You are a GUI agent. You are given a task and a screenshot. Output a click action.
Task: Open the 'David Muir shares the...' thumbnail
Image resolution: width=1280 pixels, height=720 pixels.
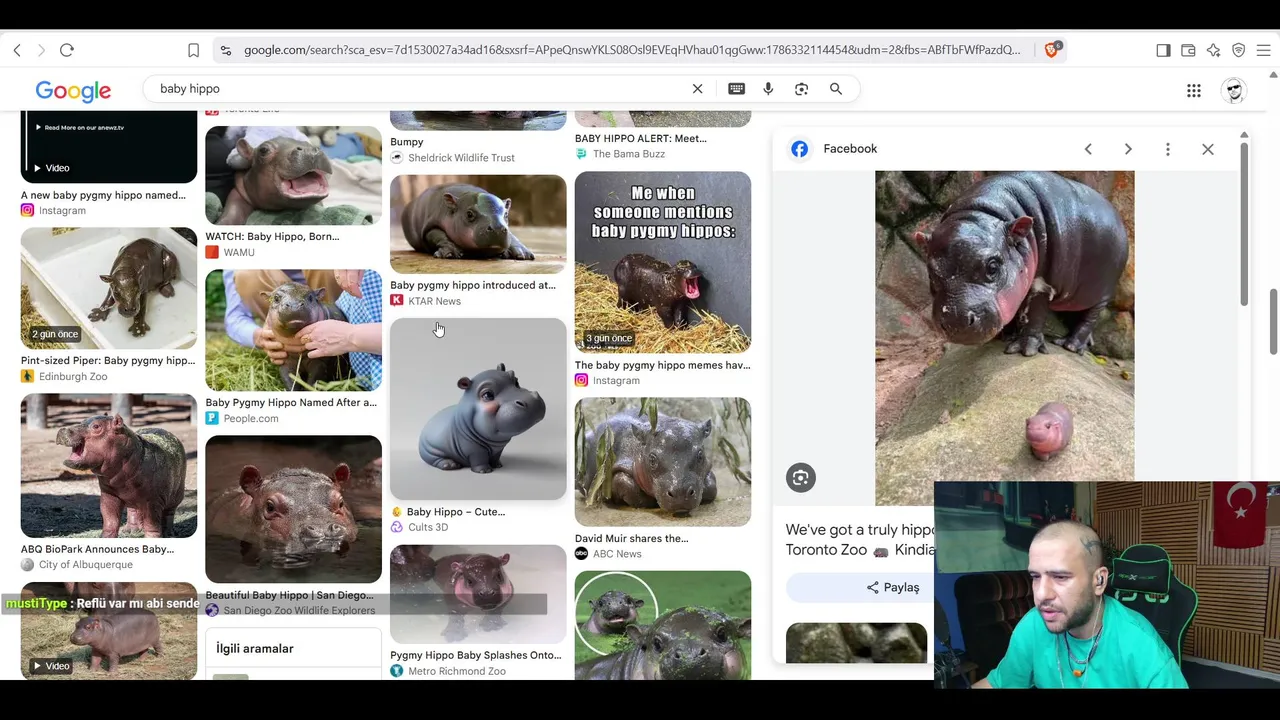(663, 462)
